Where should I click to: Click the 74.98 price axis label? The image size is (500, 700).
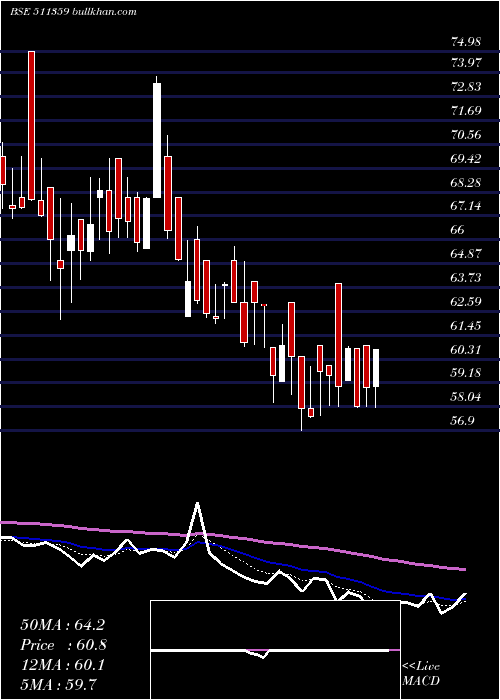point(466,42)
